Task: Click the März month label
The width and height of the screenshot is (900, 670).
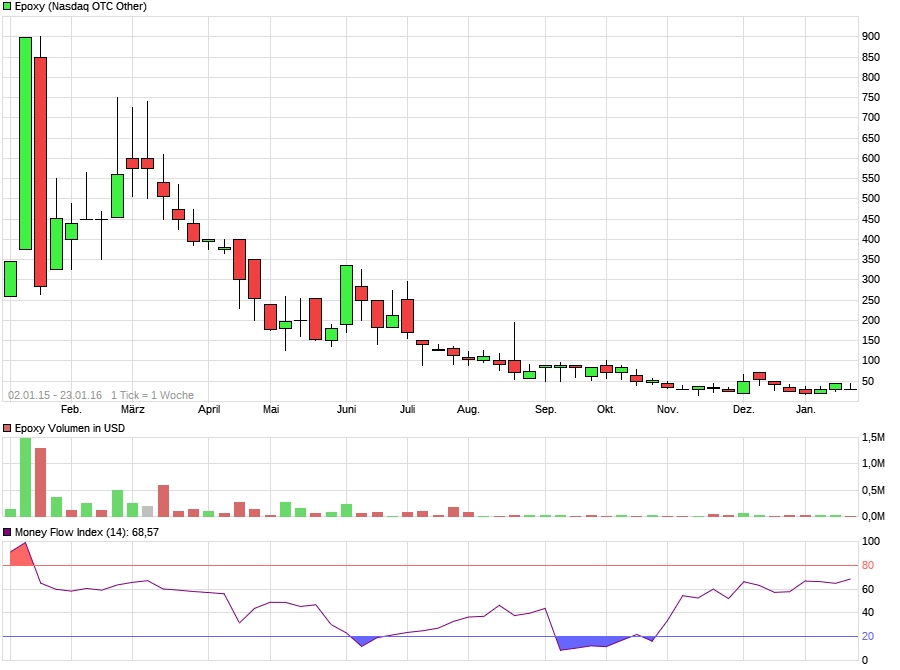Action: click(133, 409)
